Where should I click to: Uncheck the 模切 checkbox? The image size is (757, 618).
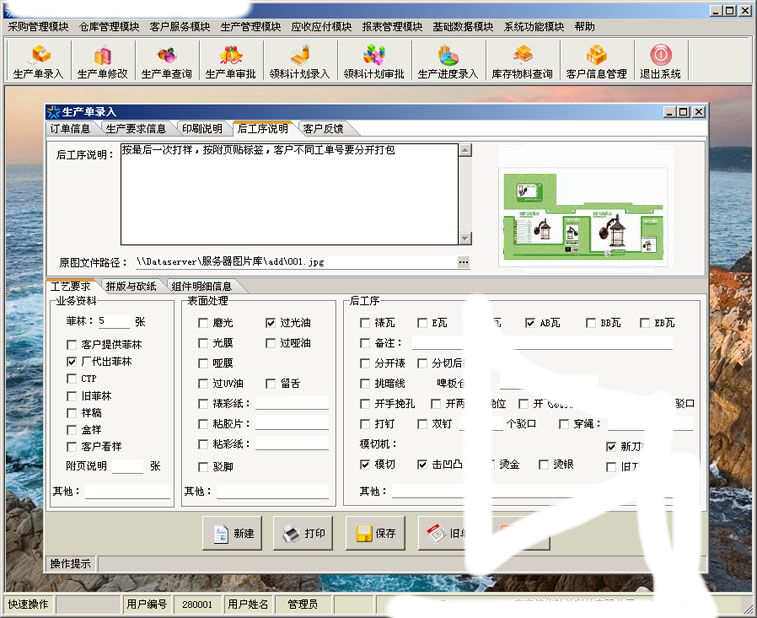pyautogui.click(x=365, y=464)
